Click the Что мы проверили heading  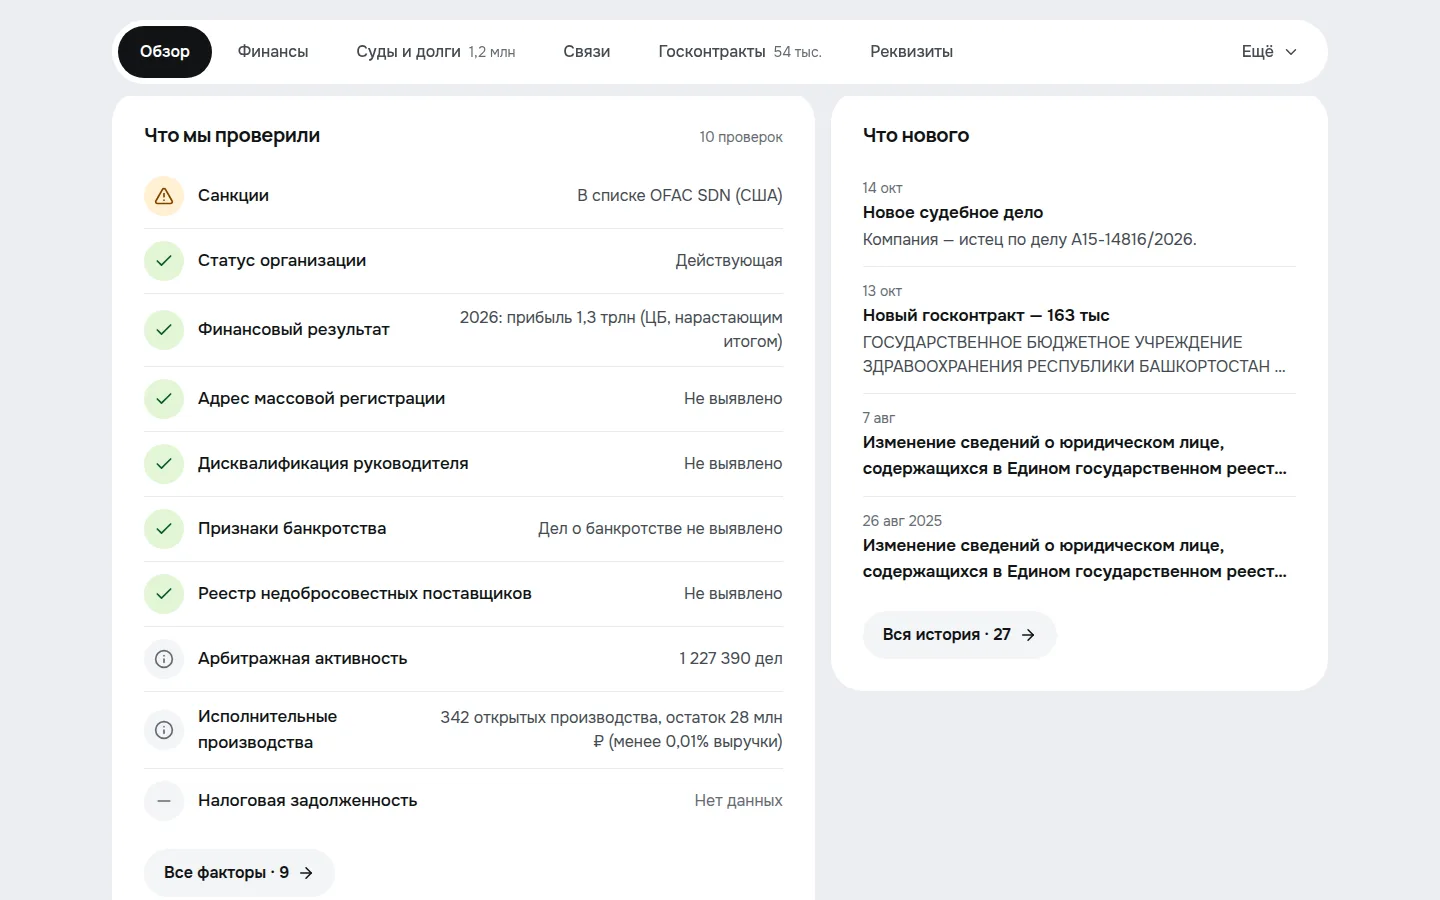pos(232,136)
